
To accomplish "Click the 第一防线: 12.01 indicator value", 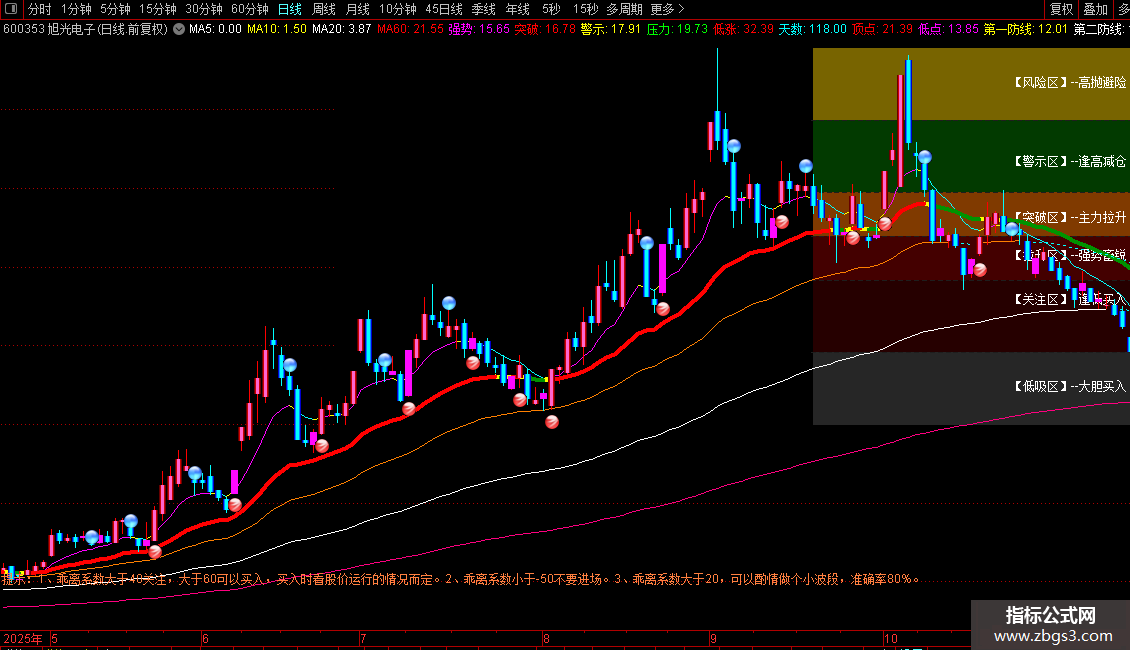I will [1026, 30].
